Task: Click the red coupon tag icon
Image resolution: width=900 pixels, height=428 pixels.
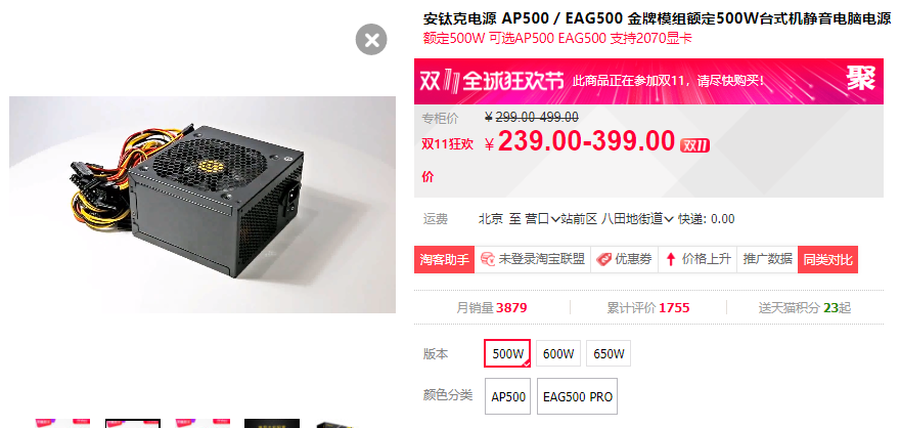Action: (604, 259)
